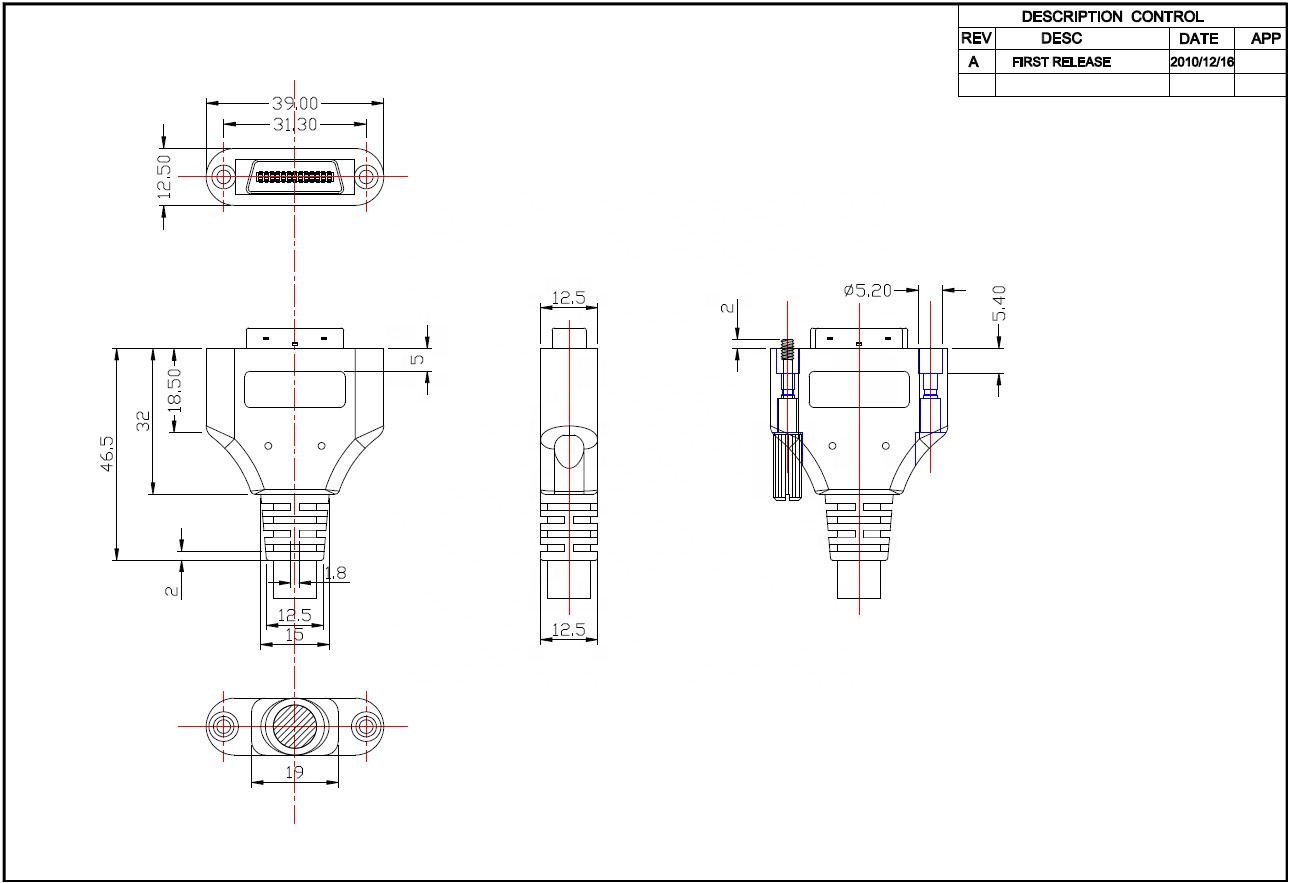Viewport: 1289px width, 883px height.
Task: Click the 15 width dimension label
Action: tap(294, 634)
